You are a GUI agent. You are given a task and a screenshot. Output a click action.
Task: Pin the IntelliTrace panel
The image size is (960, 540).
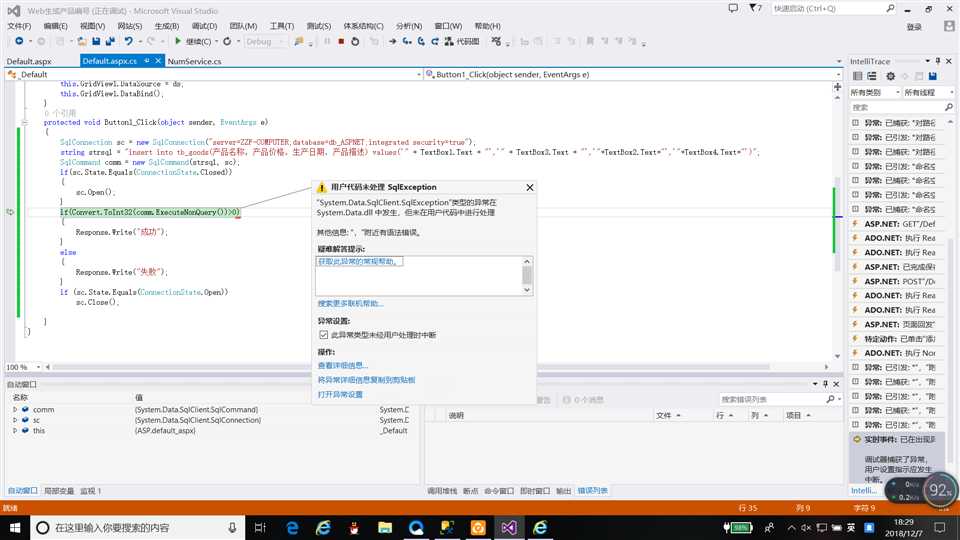pos(938,61)
